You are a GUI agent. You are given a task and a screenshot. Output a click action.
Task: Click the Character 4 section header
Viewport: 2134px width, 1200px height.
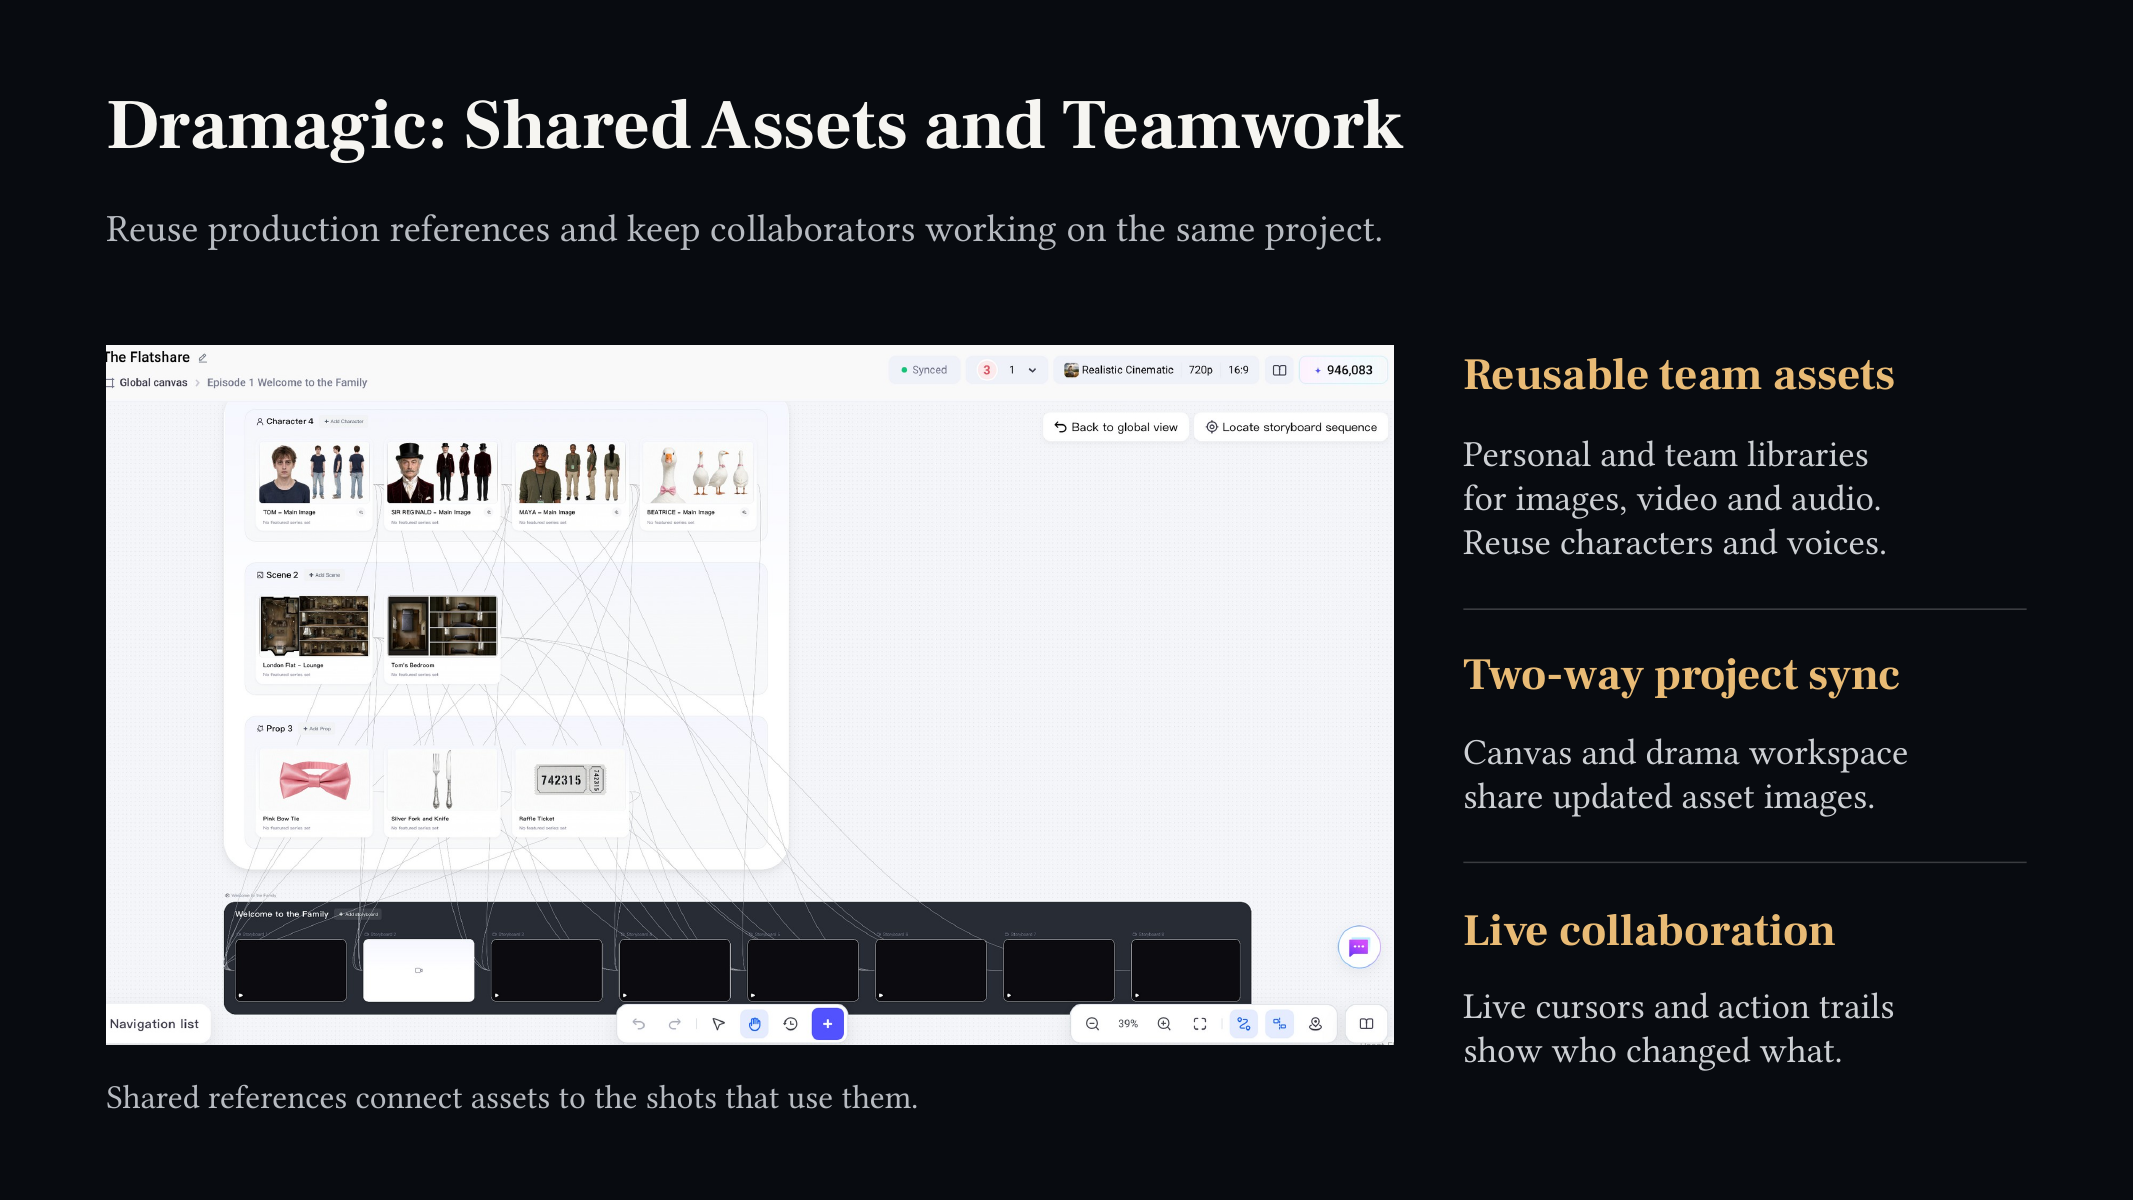[285, 422]
